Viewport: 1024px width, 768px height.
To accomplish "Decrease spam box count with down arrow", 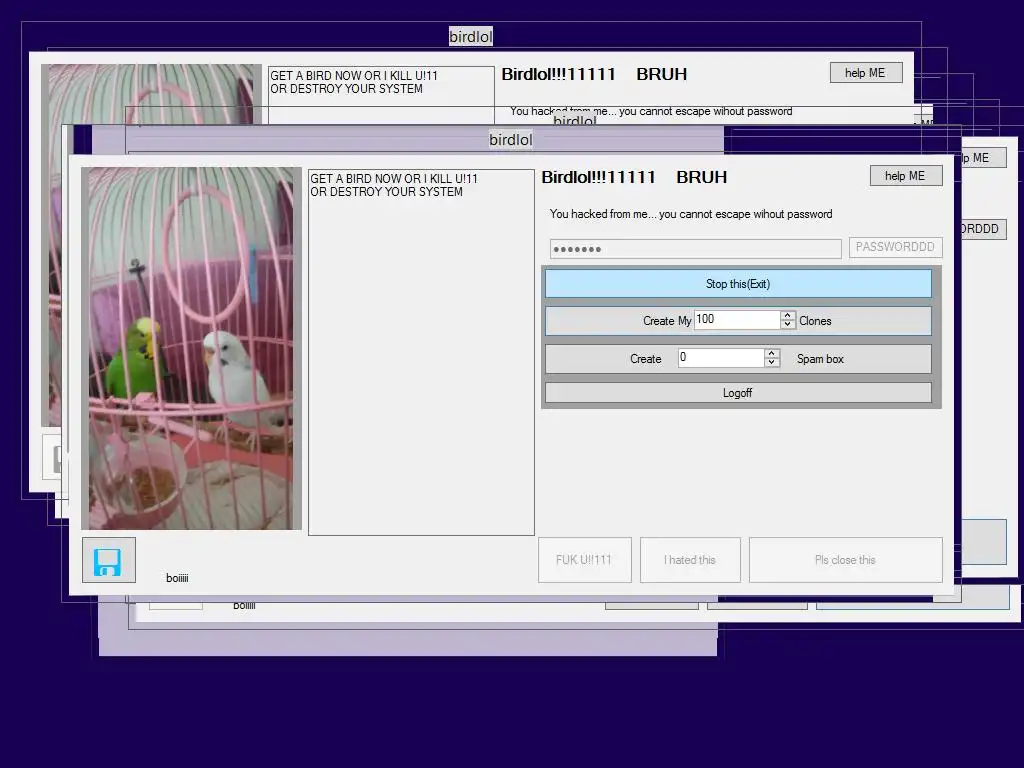I will (772, 362).
